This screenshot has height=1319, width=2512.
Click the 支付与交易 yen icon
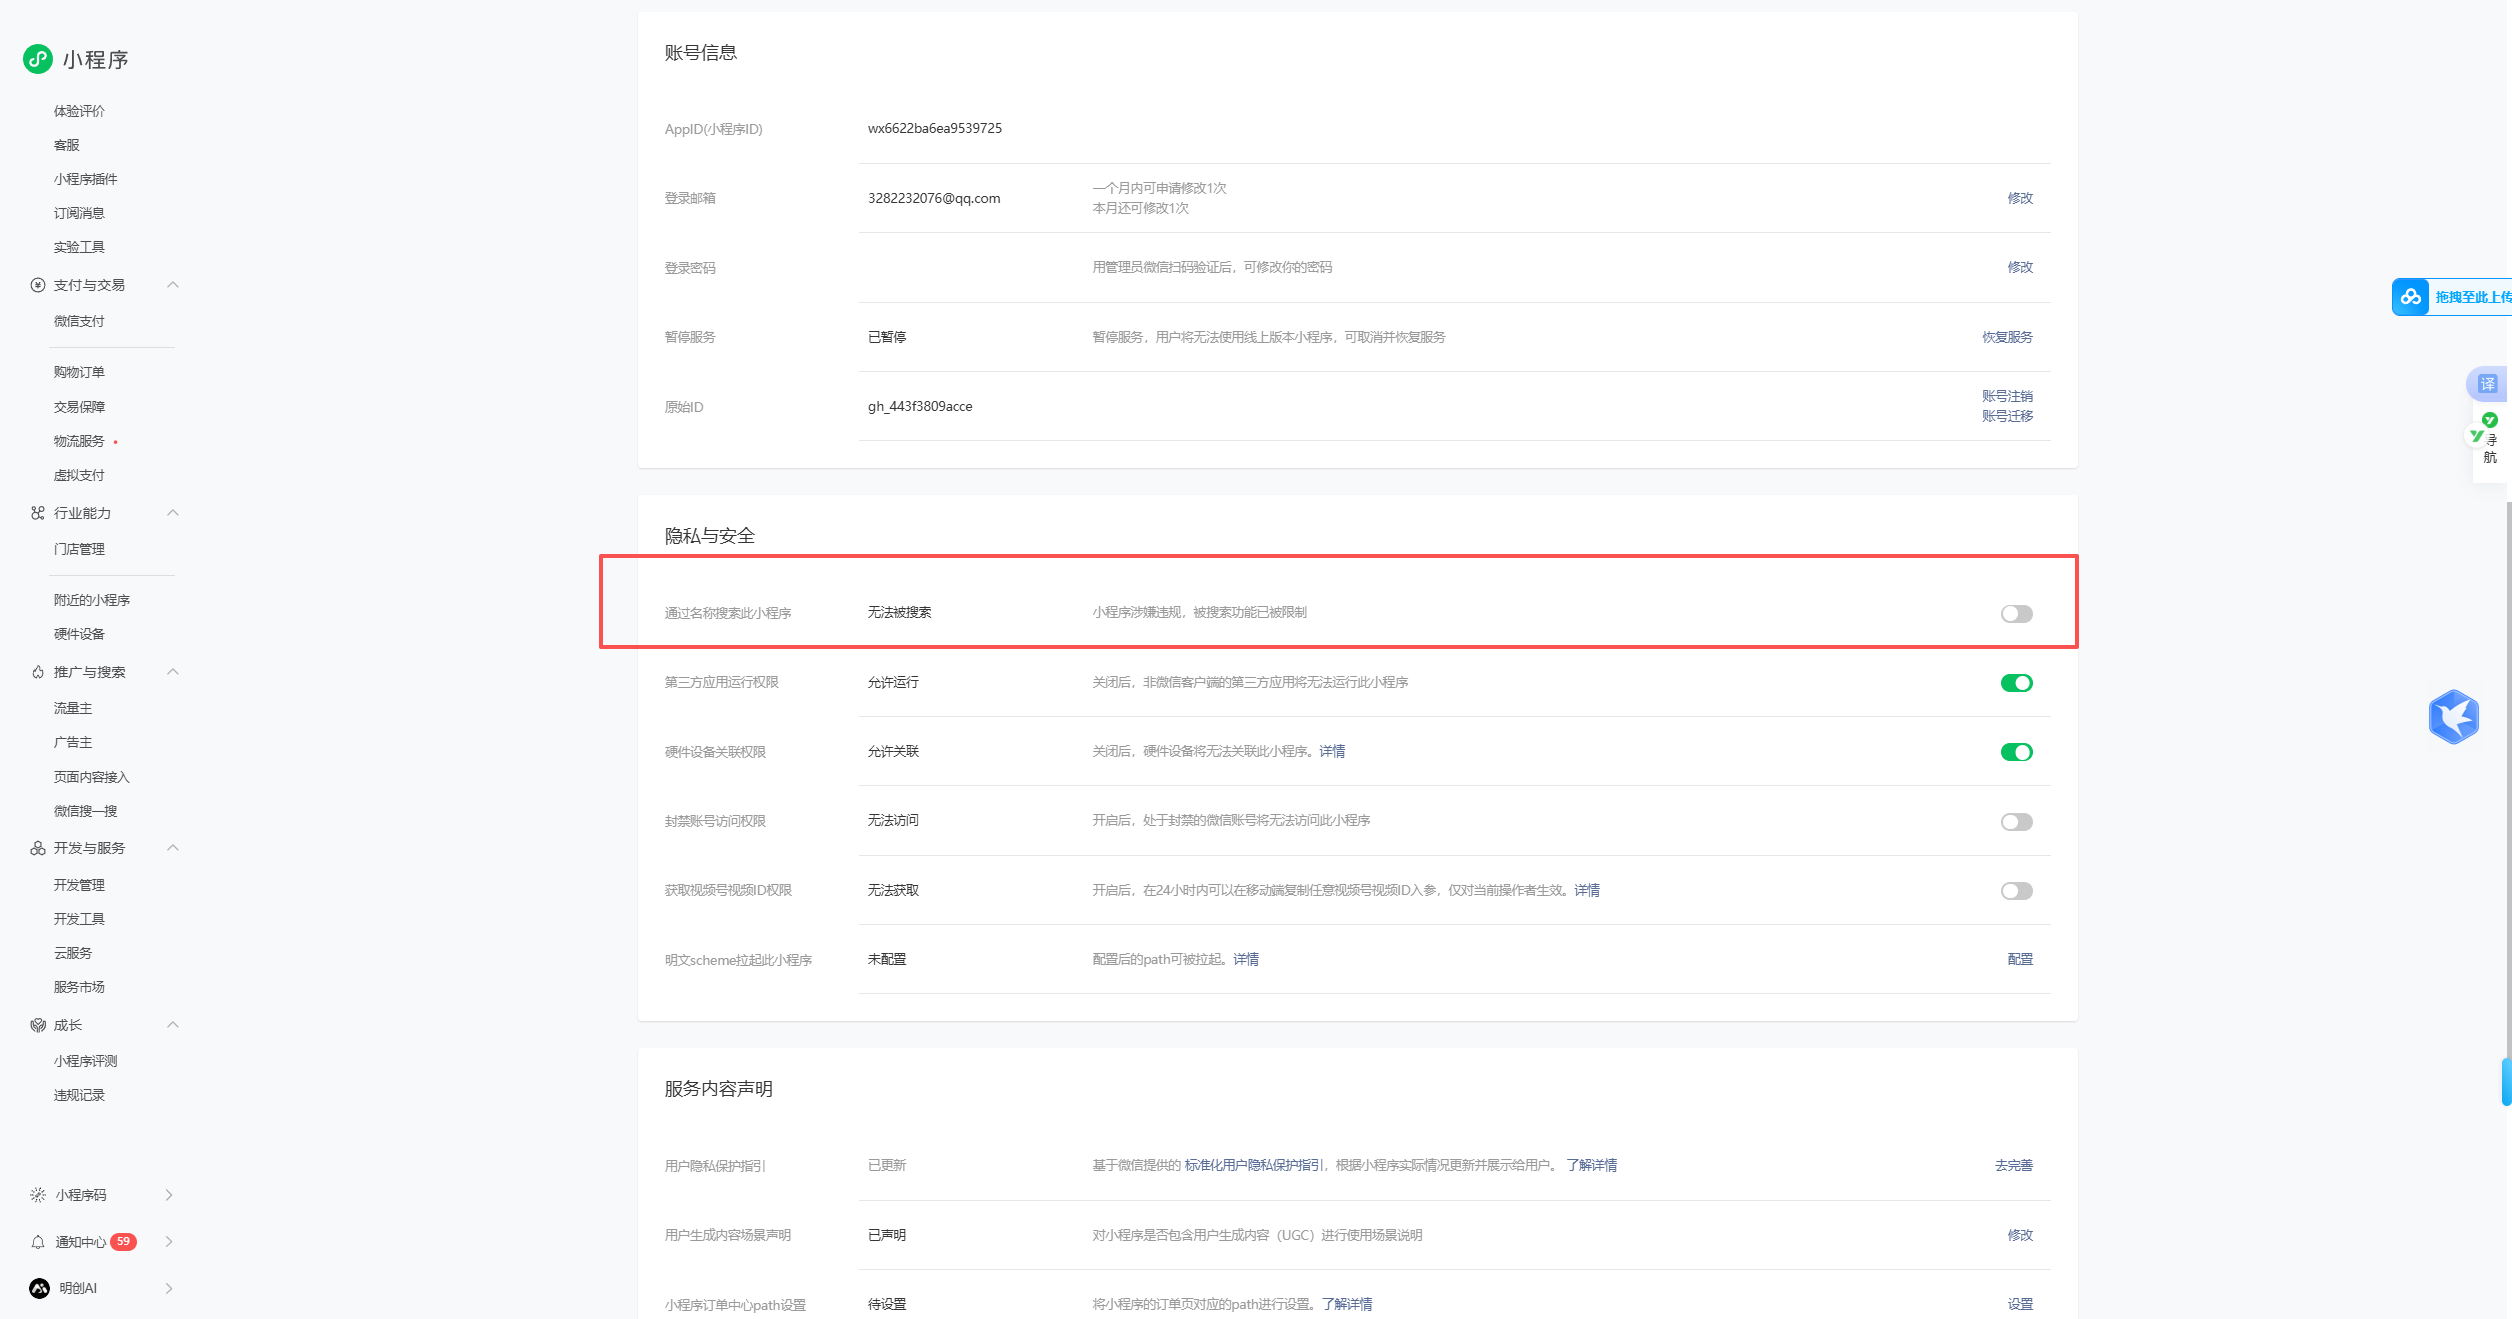click(x=38, y=285)
